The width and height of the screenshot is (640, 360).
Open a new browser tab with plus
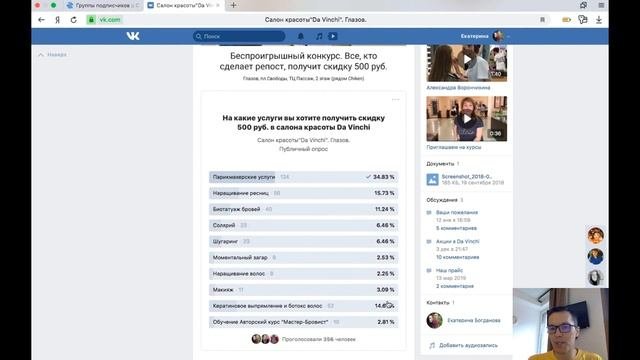(x=233, y=5)
